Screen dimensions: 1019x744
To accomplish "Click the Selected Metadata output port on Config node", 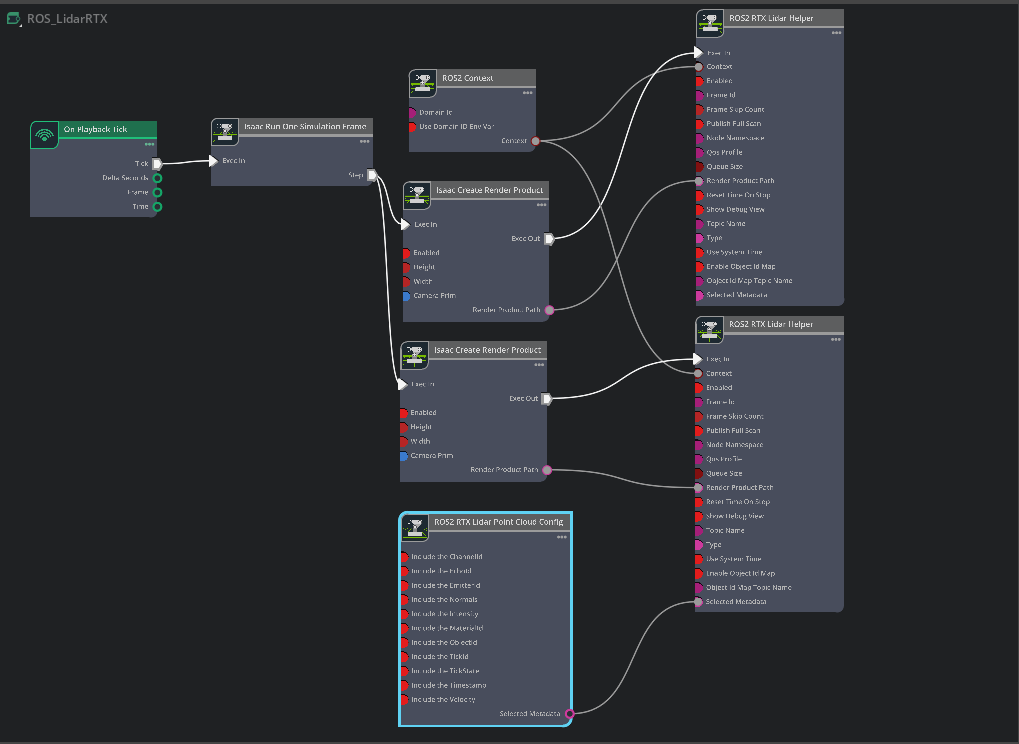I will point(570,714).
